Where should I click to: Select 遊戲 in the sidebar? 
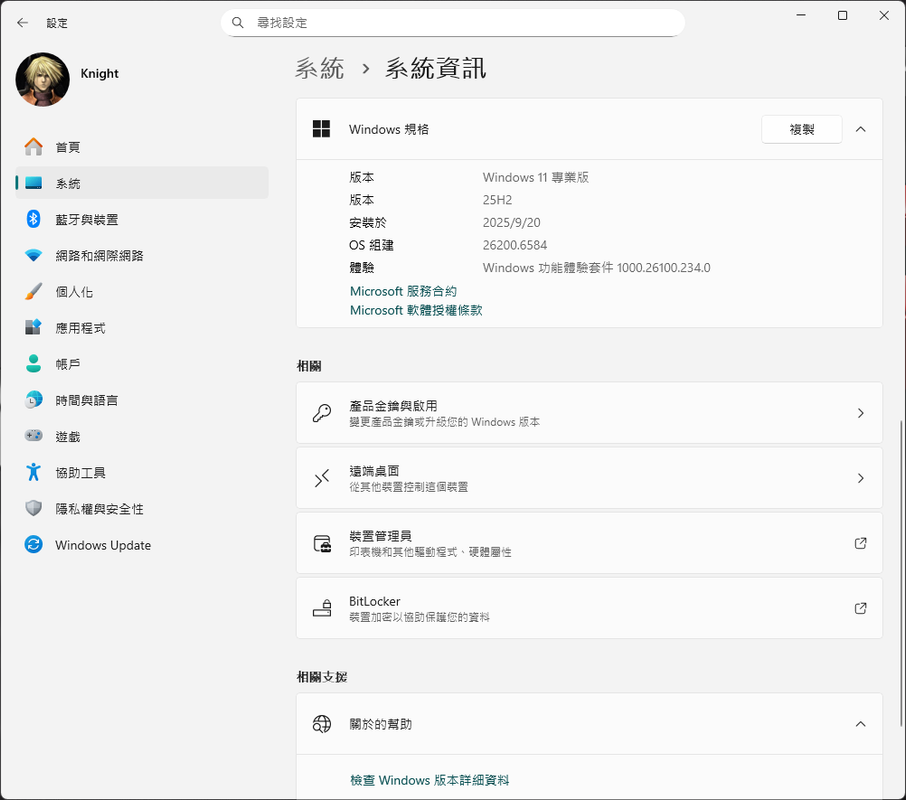[x=142, y=436]
